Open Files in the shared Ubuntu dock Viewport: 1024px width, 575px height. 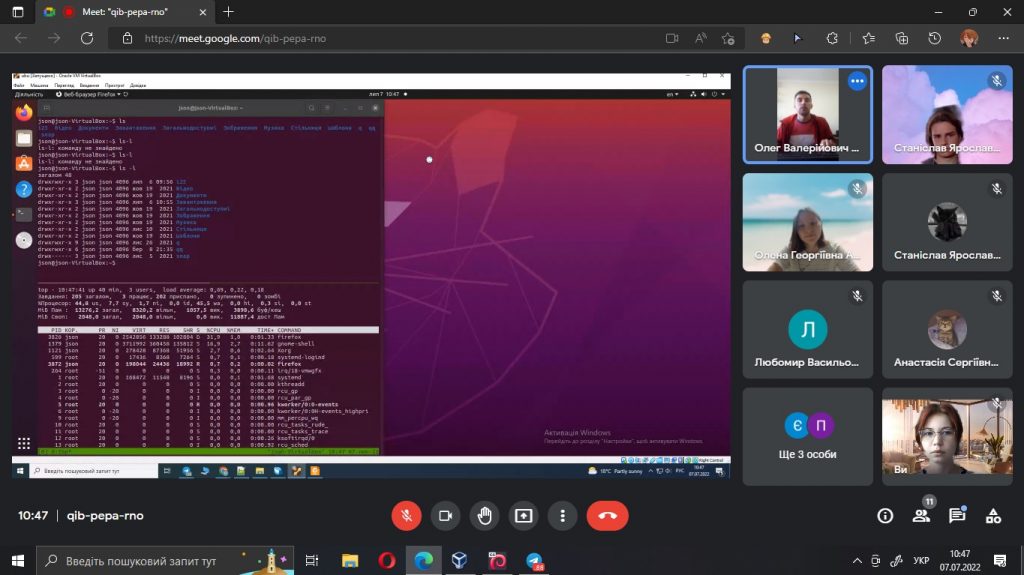[24, 138]
